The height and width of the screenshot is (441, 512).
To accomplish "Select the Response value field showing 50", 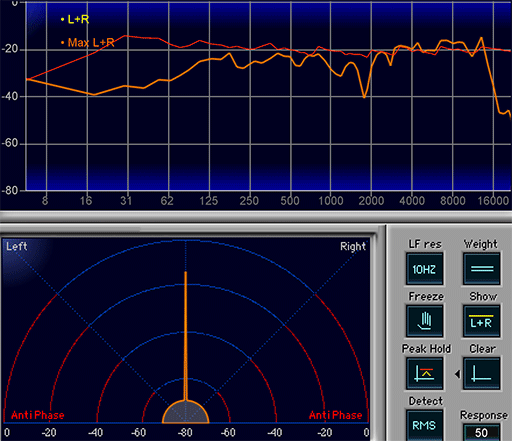I will (x=482, y=432).
